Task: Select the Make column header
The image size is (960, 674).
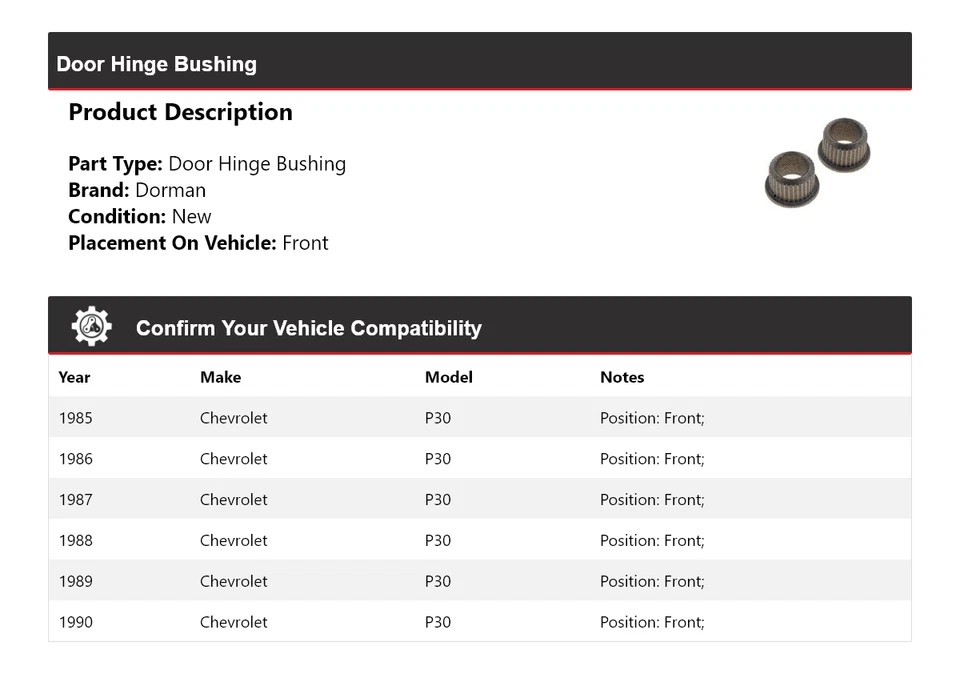Action: tap(220, 377)
